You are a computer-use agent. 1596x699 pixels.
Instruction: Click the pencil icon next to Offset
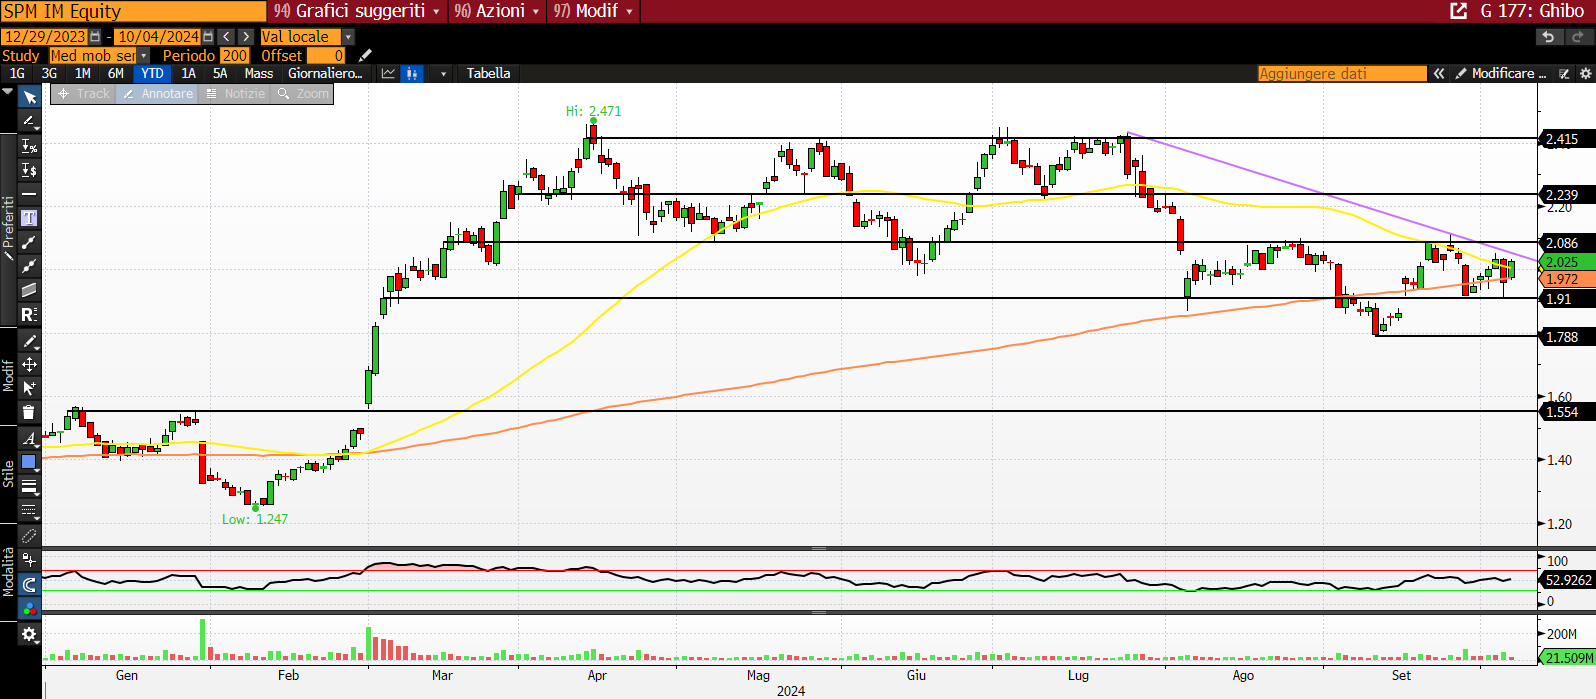point(365,56)
